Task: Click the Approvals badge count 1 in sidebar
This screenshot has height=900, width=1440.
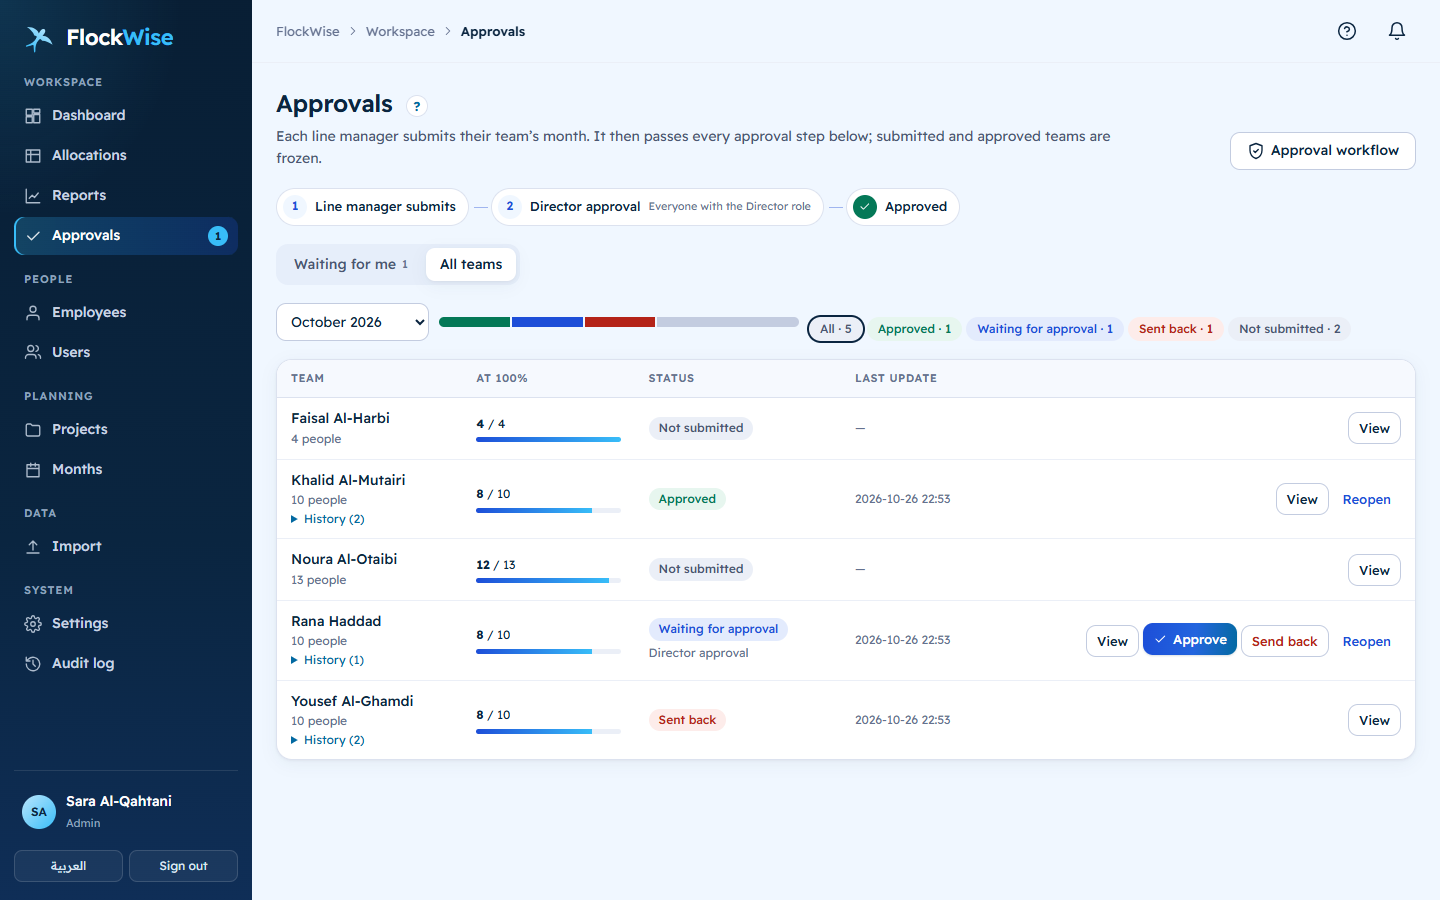Action: coord(218,236)
